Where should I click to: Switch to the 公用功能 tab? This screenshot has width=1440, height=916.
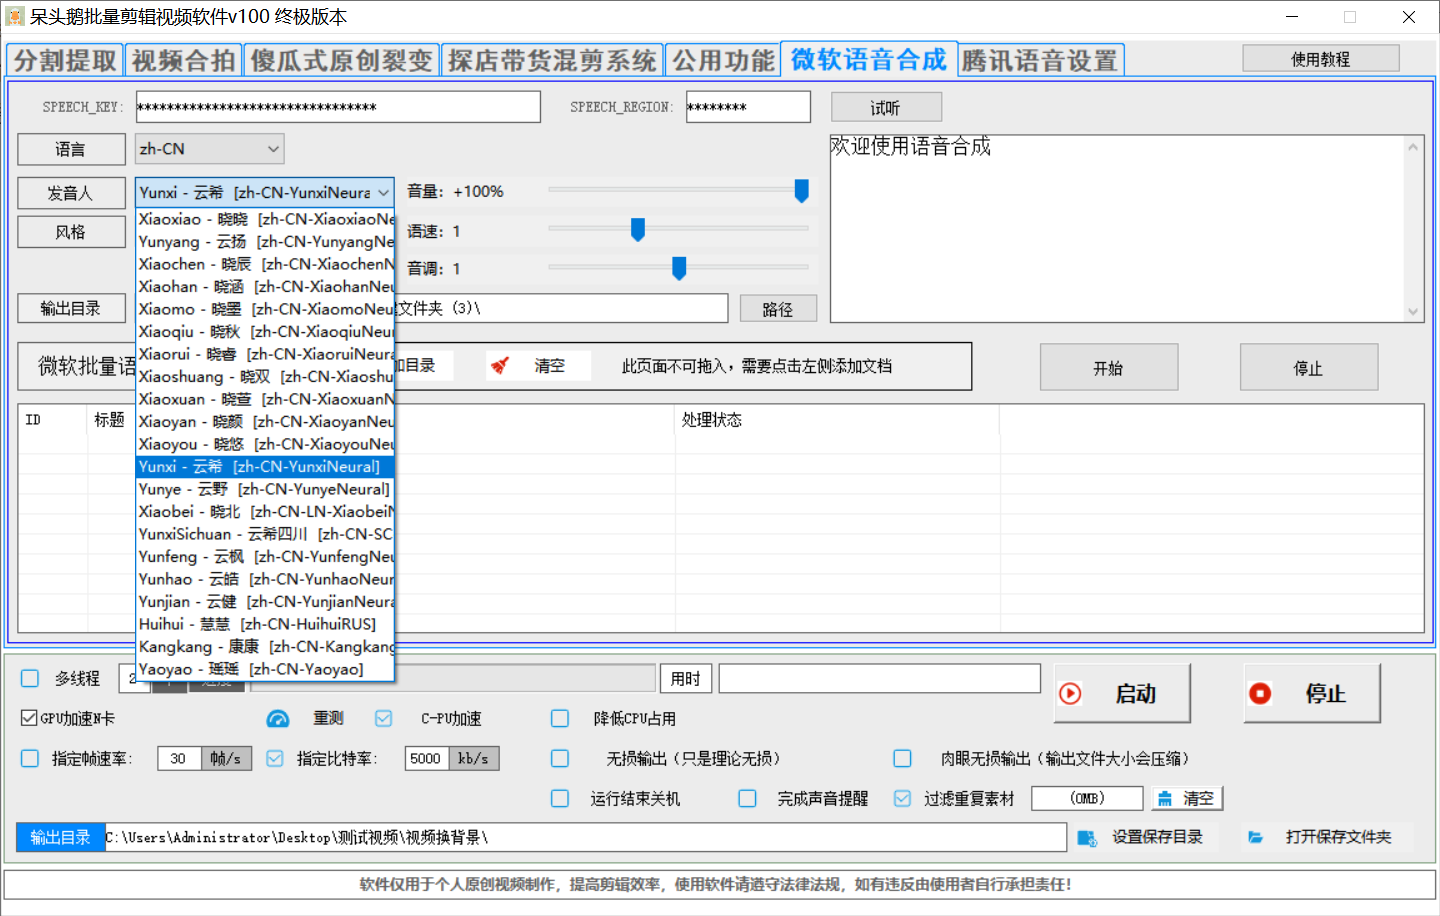pyautogui.click(x=723, y=60)
